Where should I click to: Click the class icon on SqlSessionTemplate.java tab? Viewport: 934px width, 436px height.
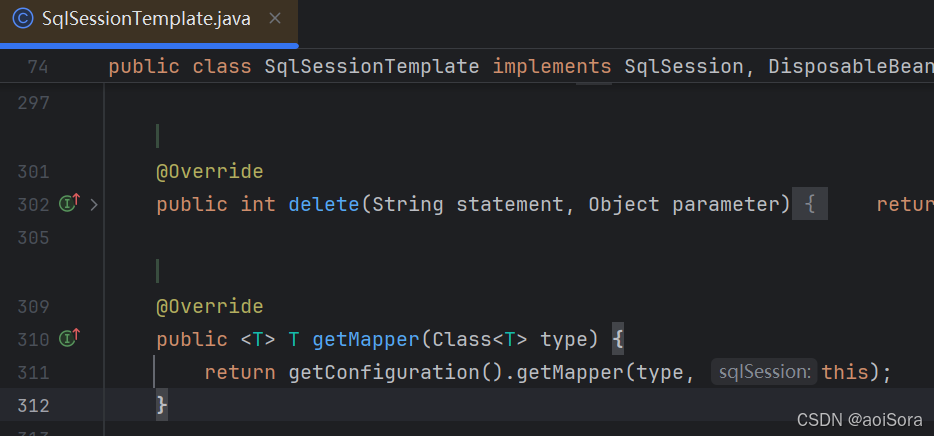23,19
